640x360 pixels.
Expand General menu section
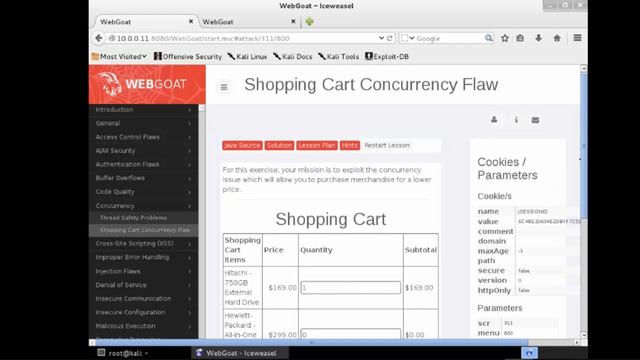coord(143,123)
